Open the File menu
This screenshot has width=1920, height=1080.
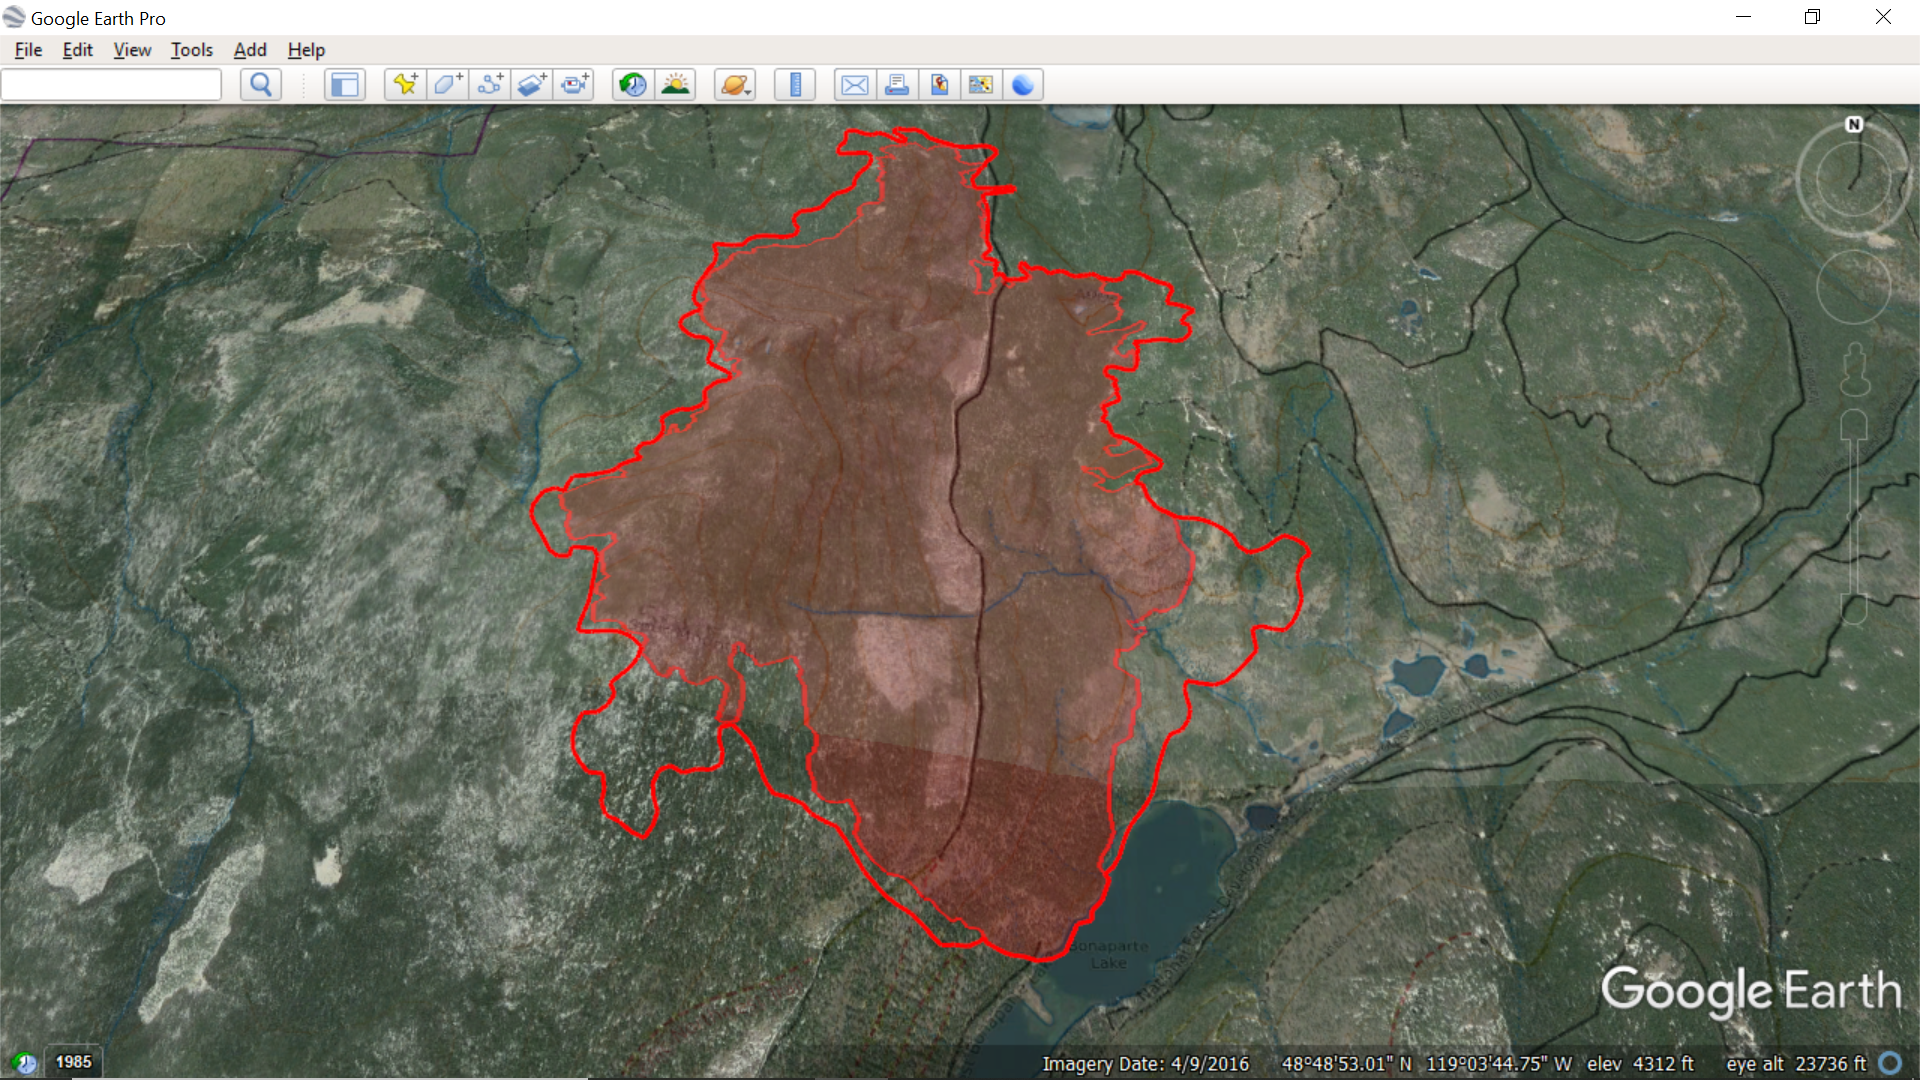point(28,50)
